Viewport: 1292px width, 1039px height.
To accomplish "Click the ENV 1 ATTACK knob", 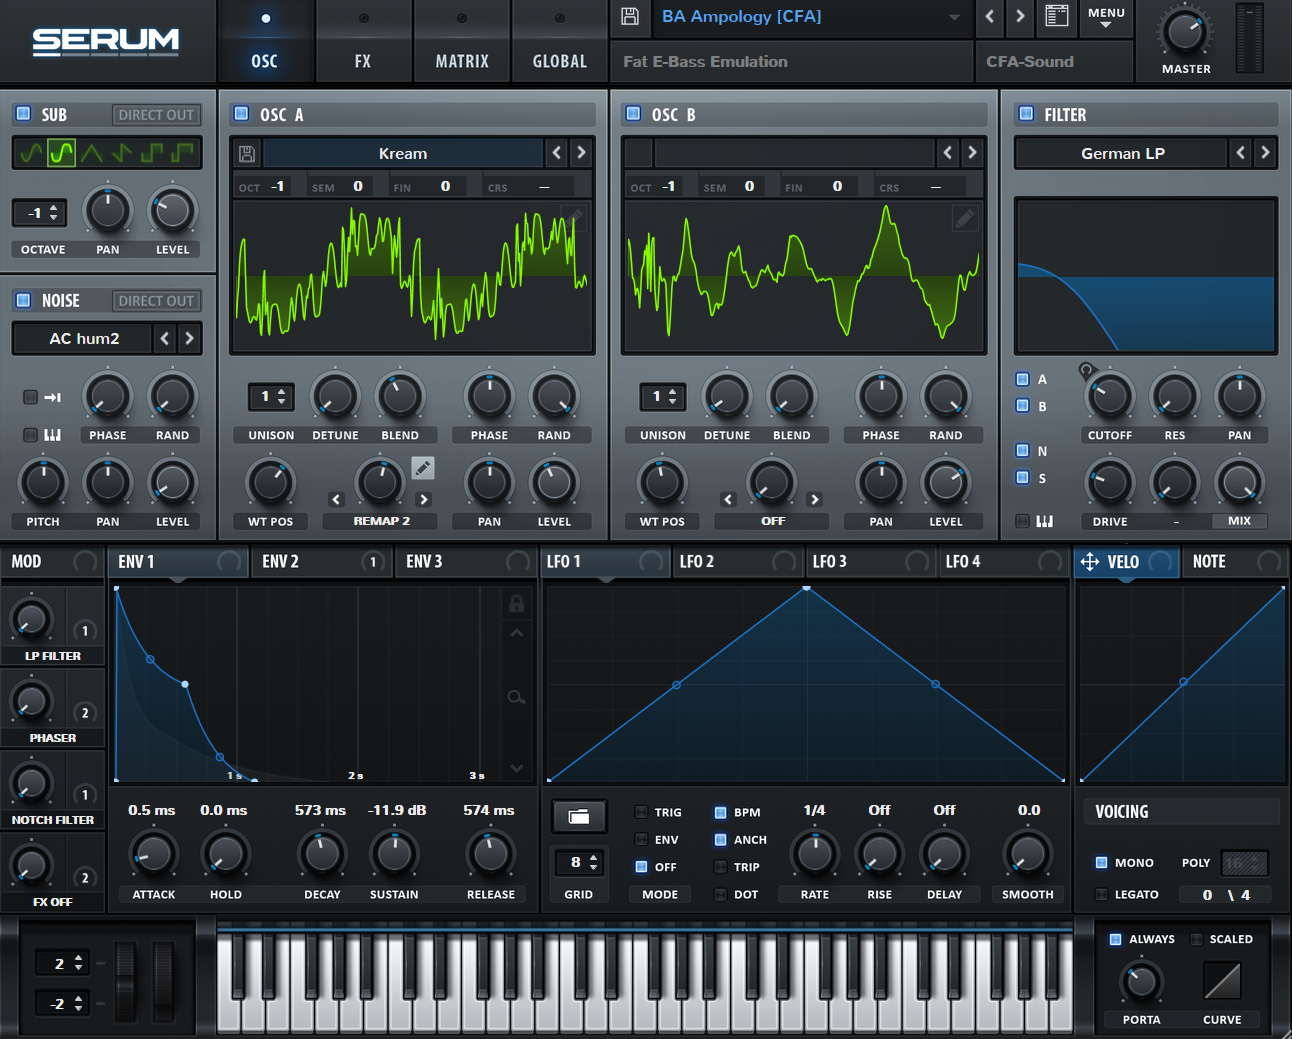I will 153,854.
